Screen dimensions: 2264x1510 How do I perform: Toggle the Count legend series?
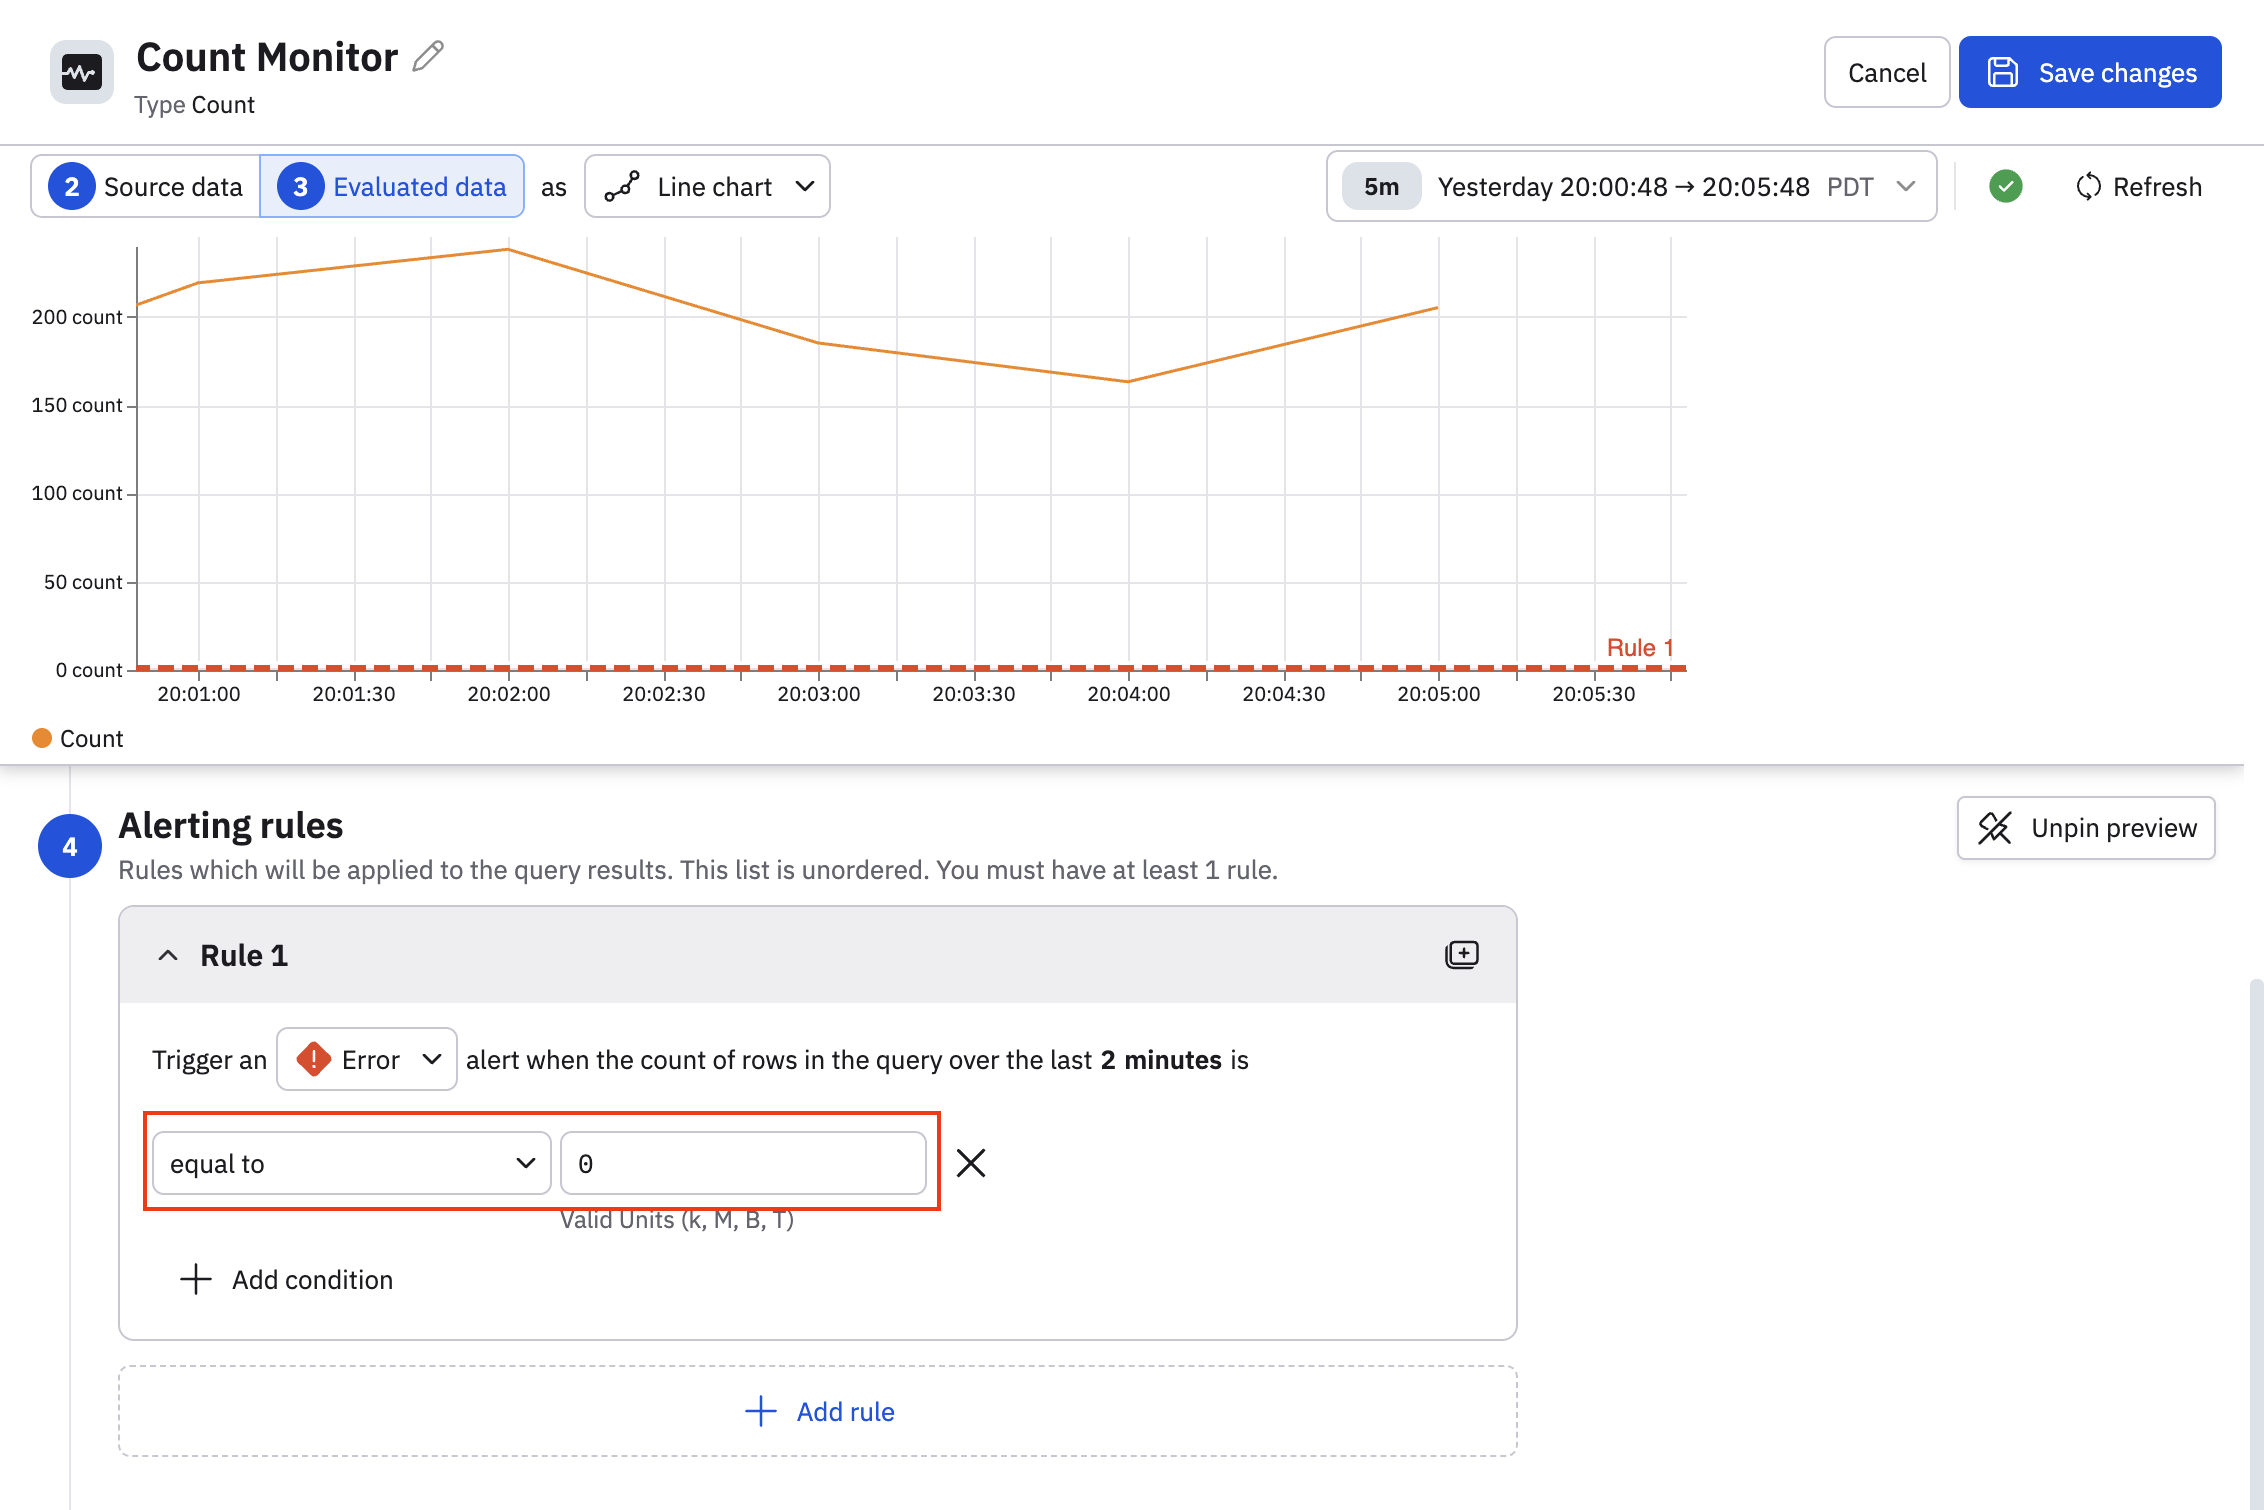(x=78, y=738)
